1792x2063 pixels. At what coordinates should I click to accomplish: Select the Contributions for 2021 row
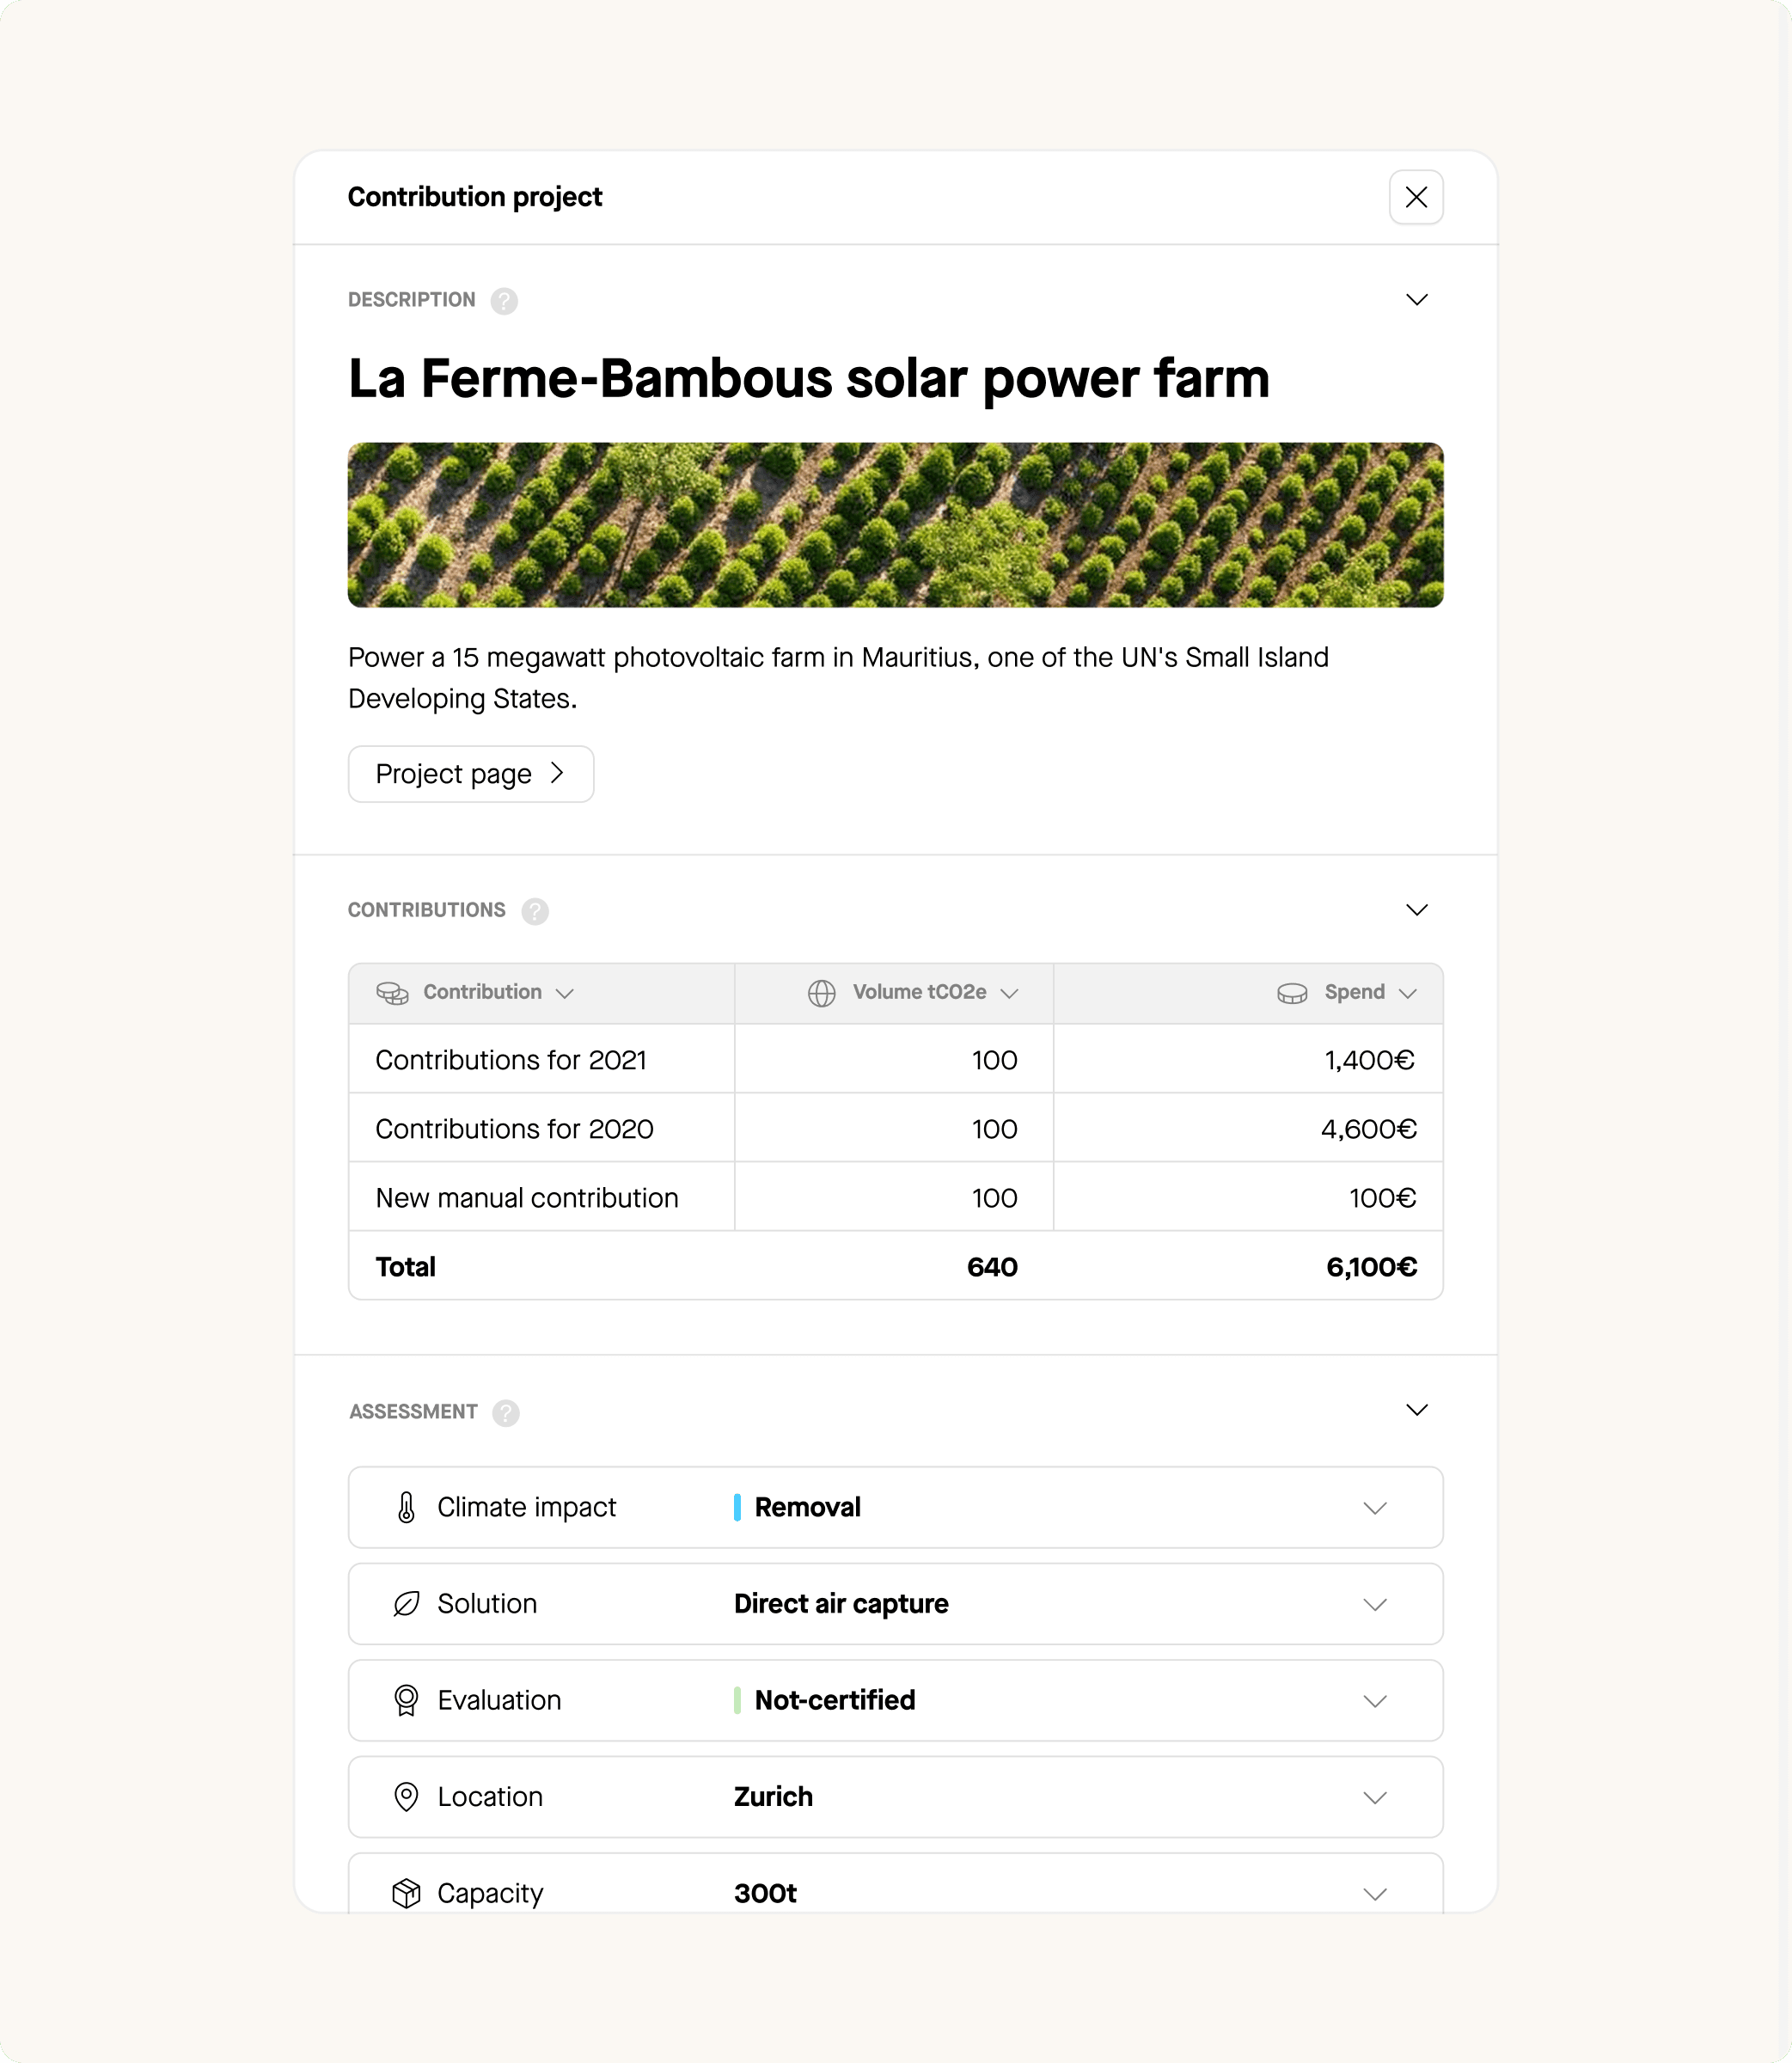(x=511, y=1060)
